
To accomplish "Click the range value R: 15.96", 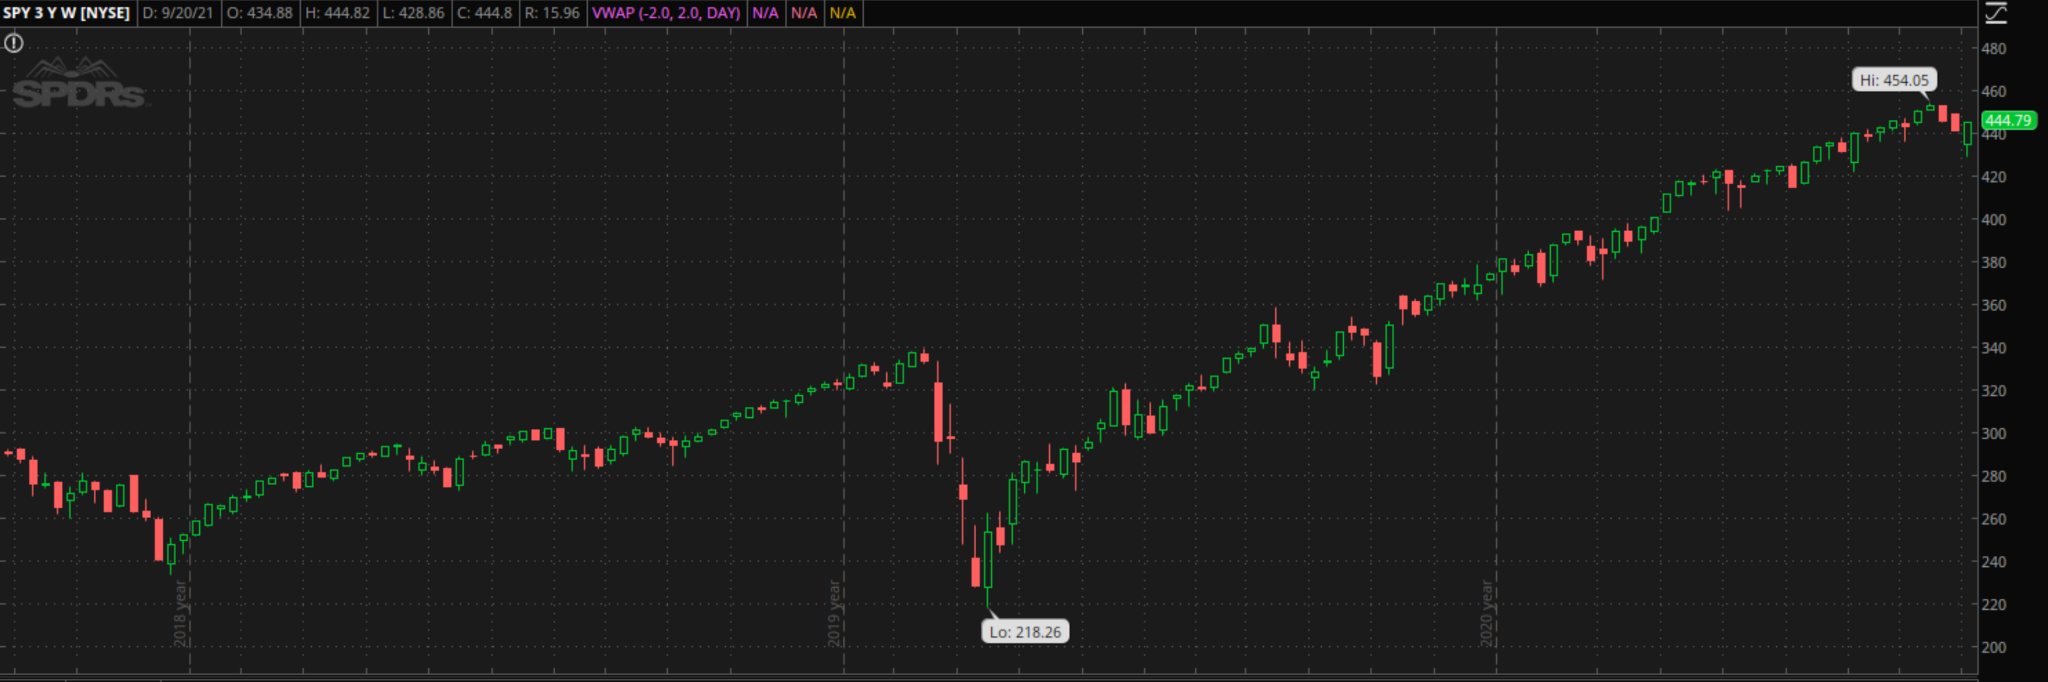I will (551, 13).
